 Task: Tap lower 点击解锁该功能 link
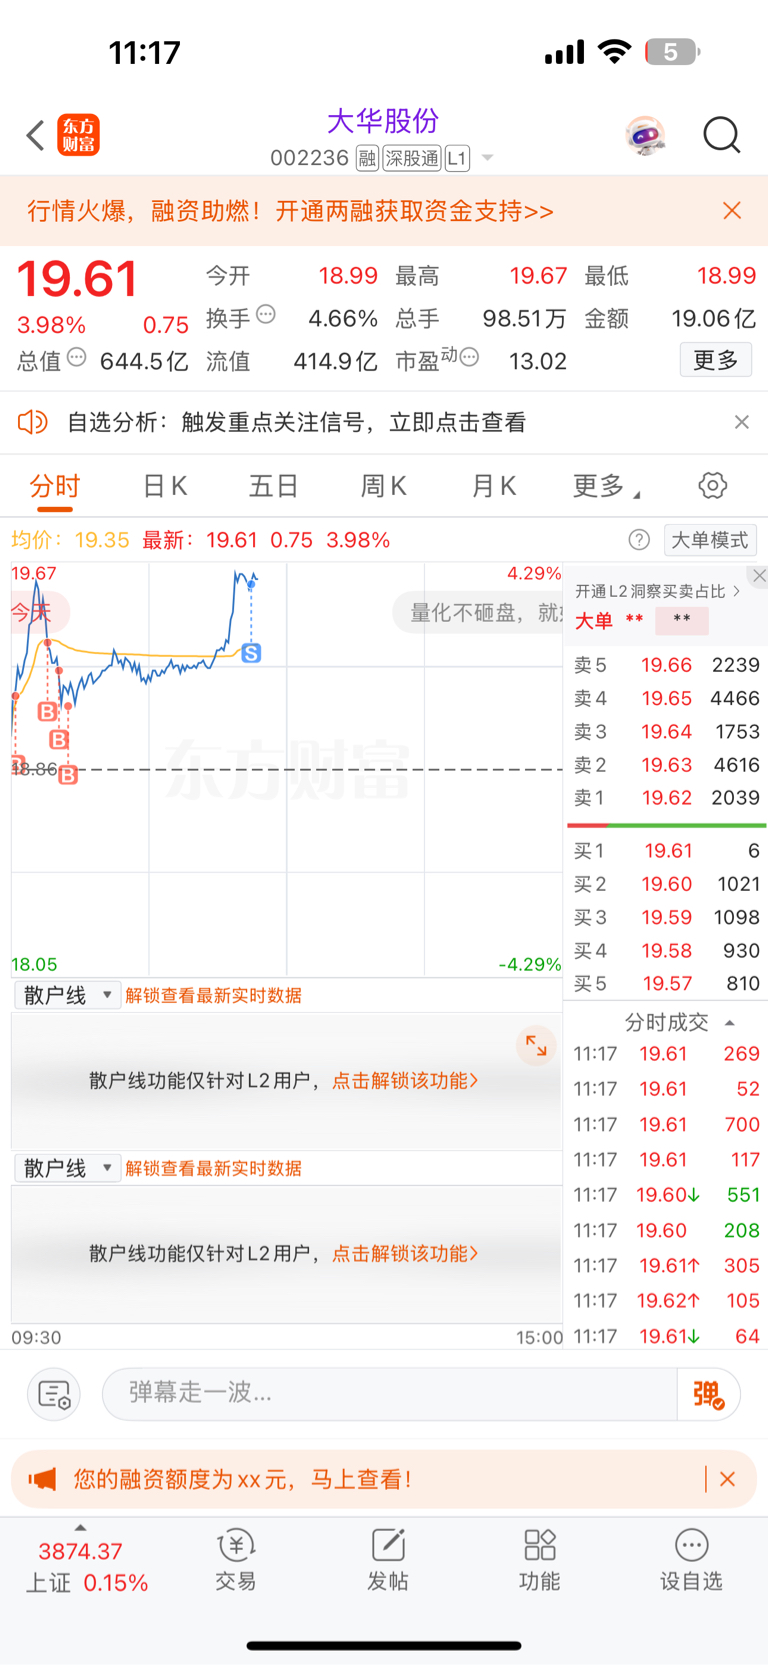click(x=405, y=1254)
